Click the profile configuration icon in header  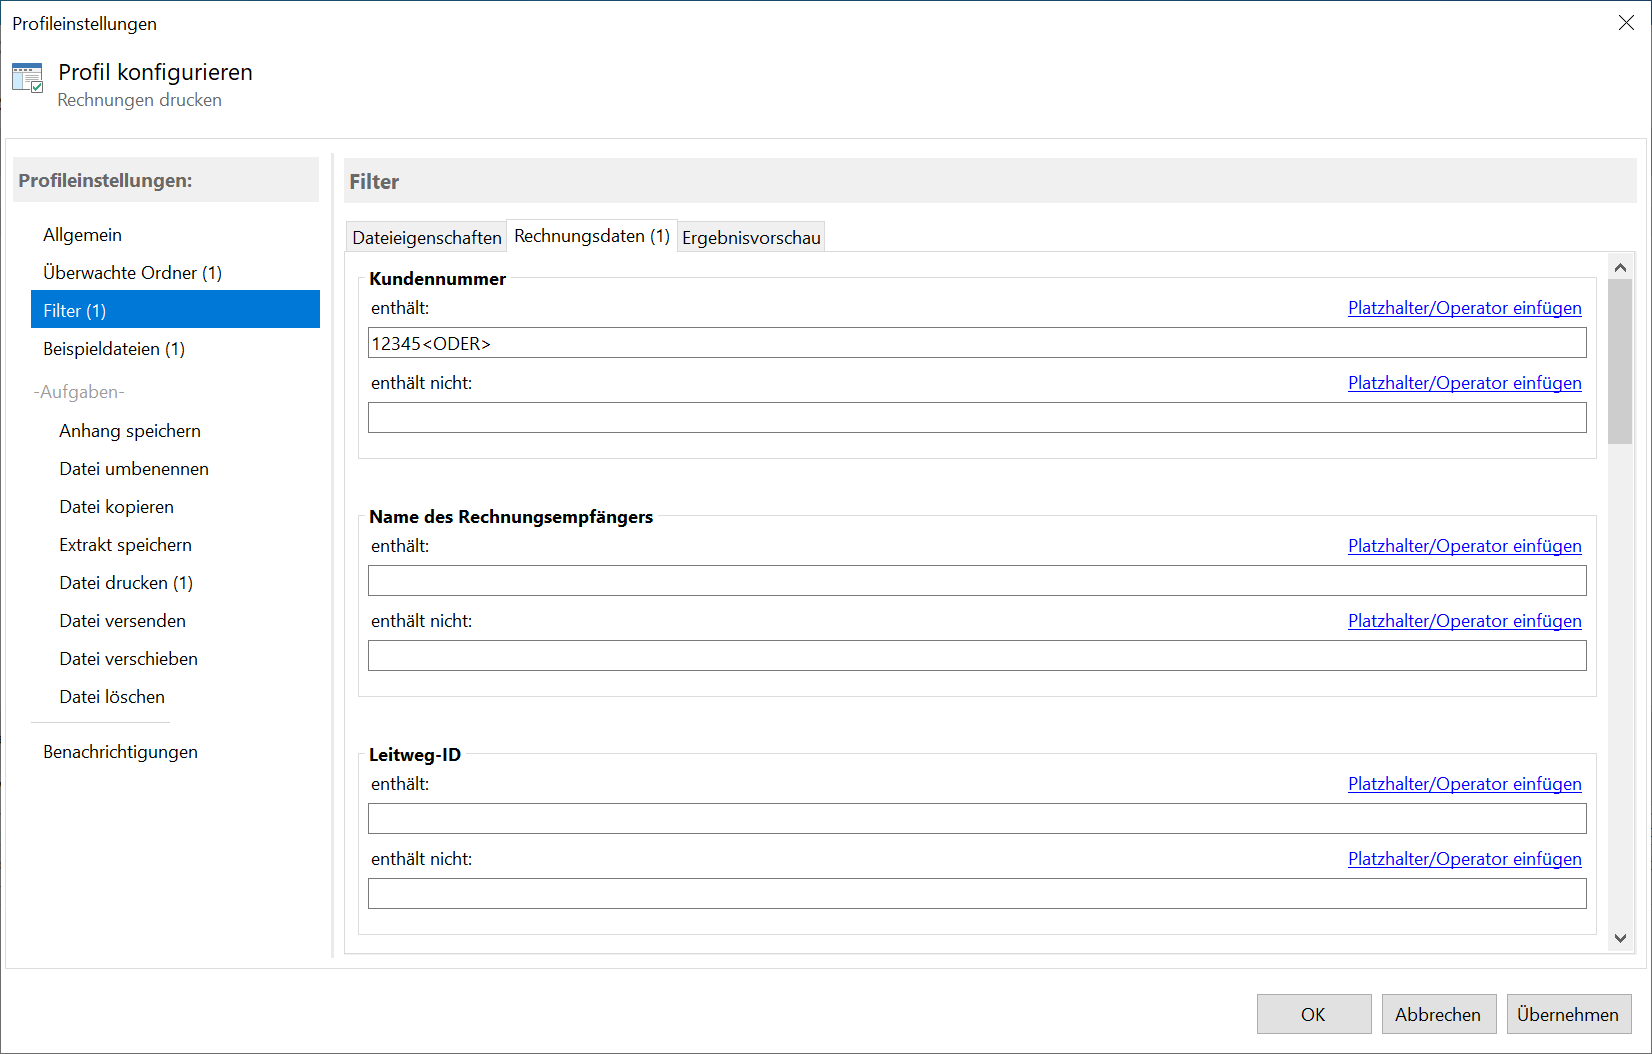27,78
